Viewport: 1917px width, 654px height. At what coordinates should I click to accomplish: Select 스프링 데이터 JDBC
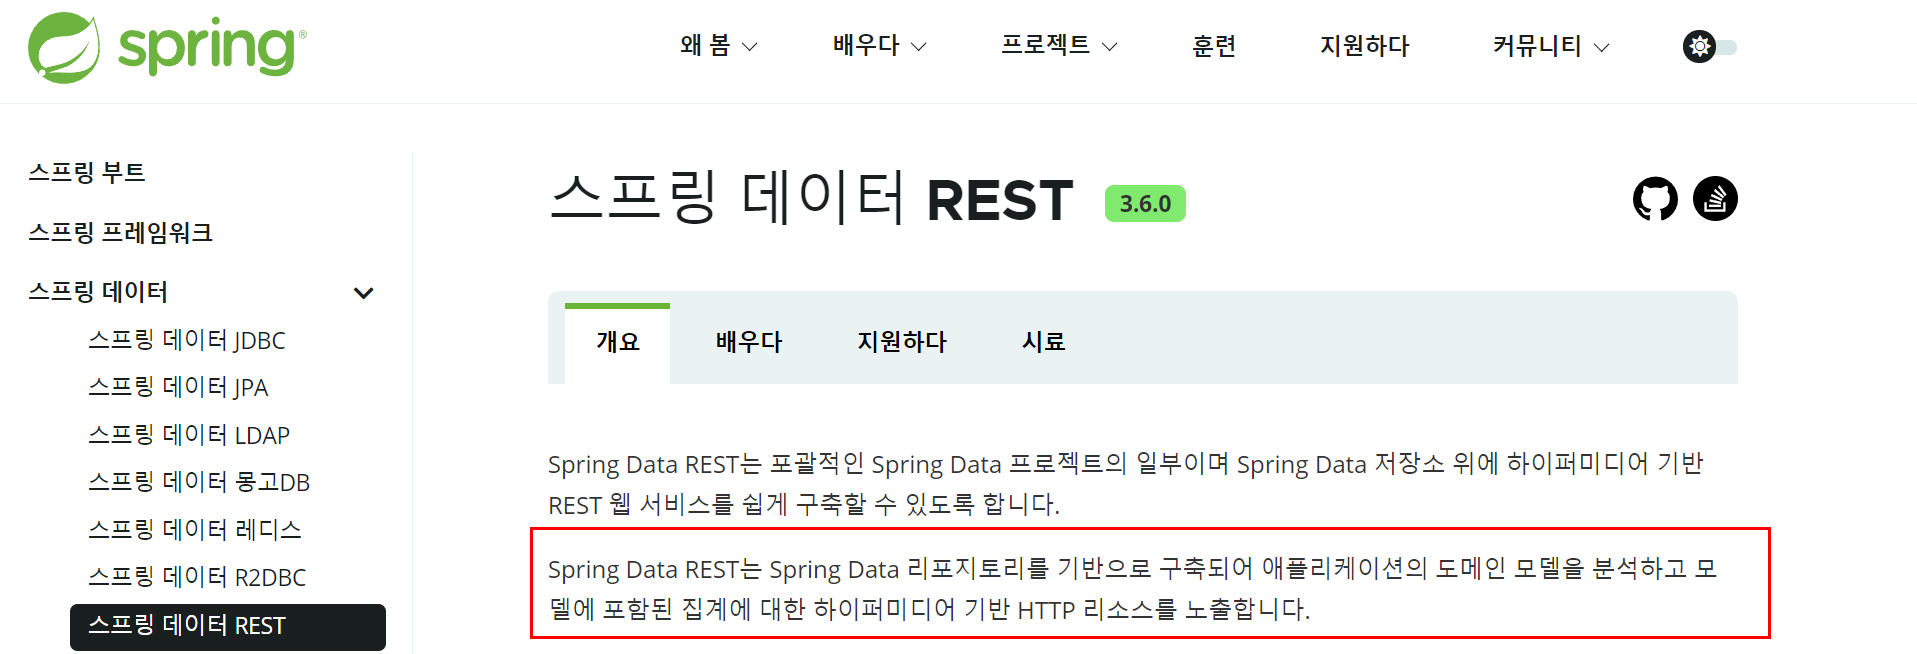tap(187, 340)
